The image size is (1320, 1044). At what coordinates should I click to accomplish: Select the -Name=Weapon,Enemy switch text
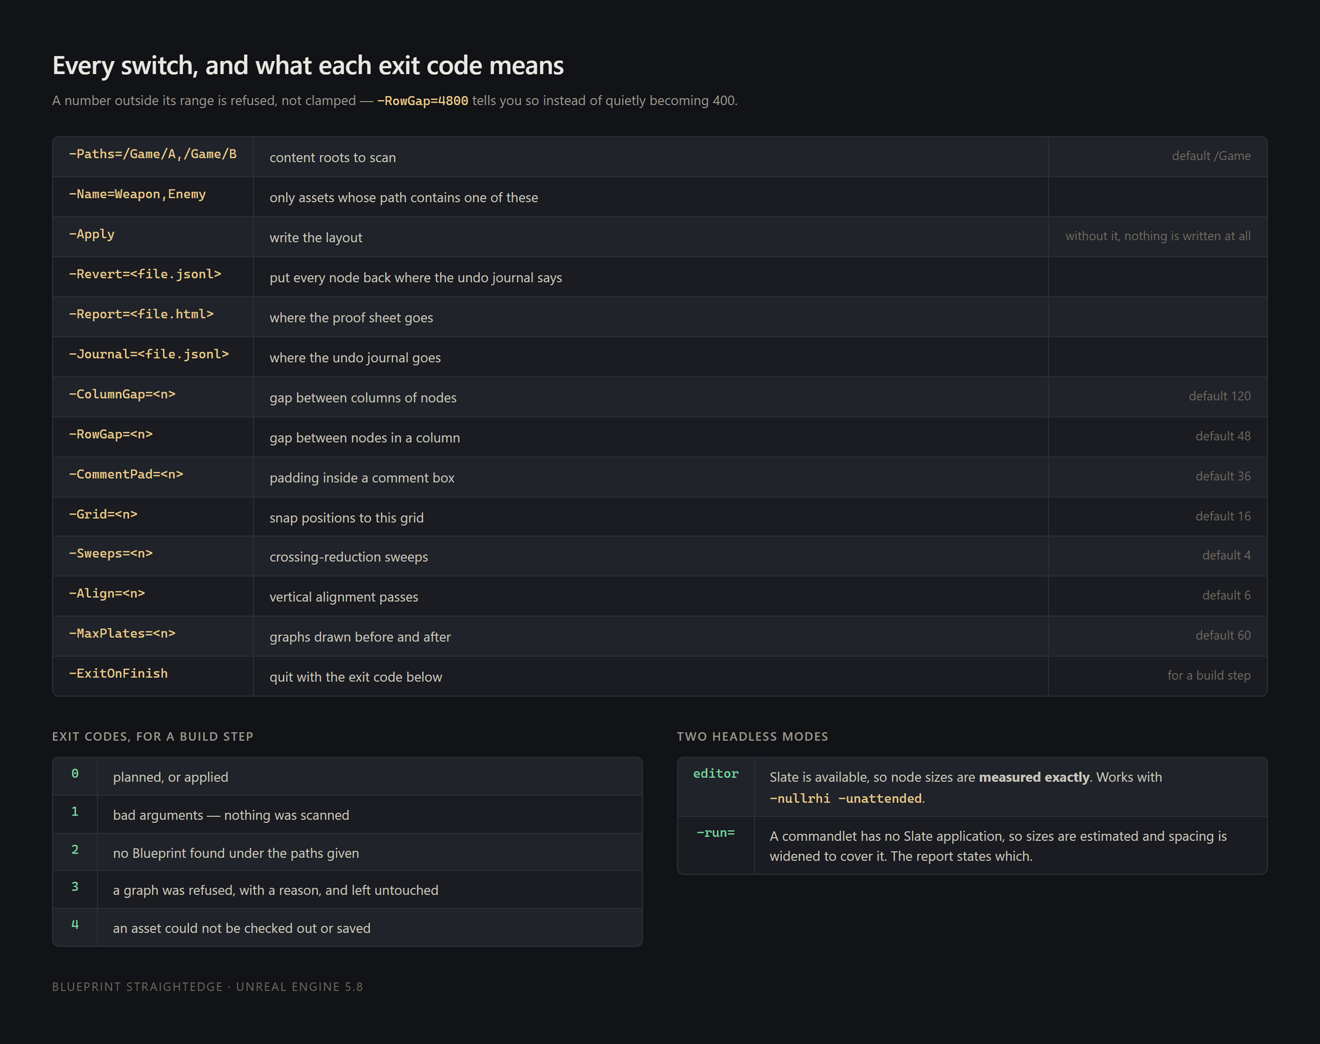[137, 195]
